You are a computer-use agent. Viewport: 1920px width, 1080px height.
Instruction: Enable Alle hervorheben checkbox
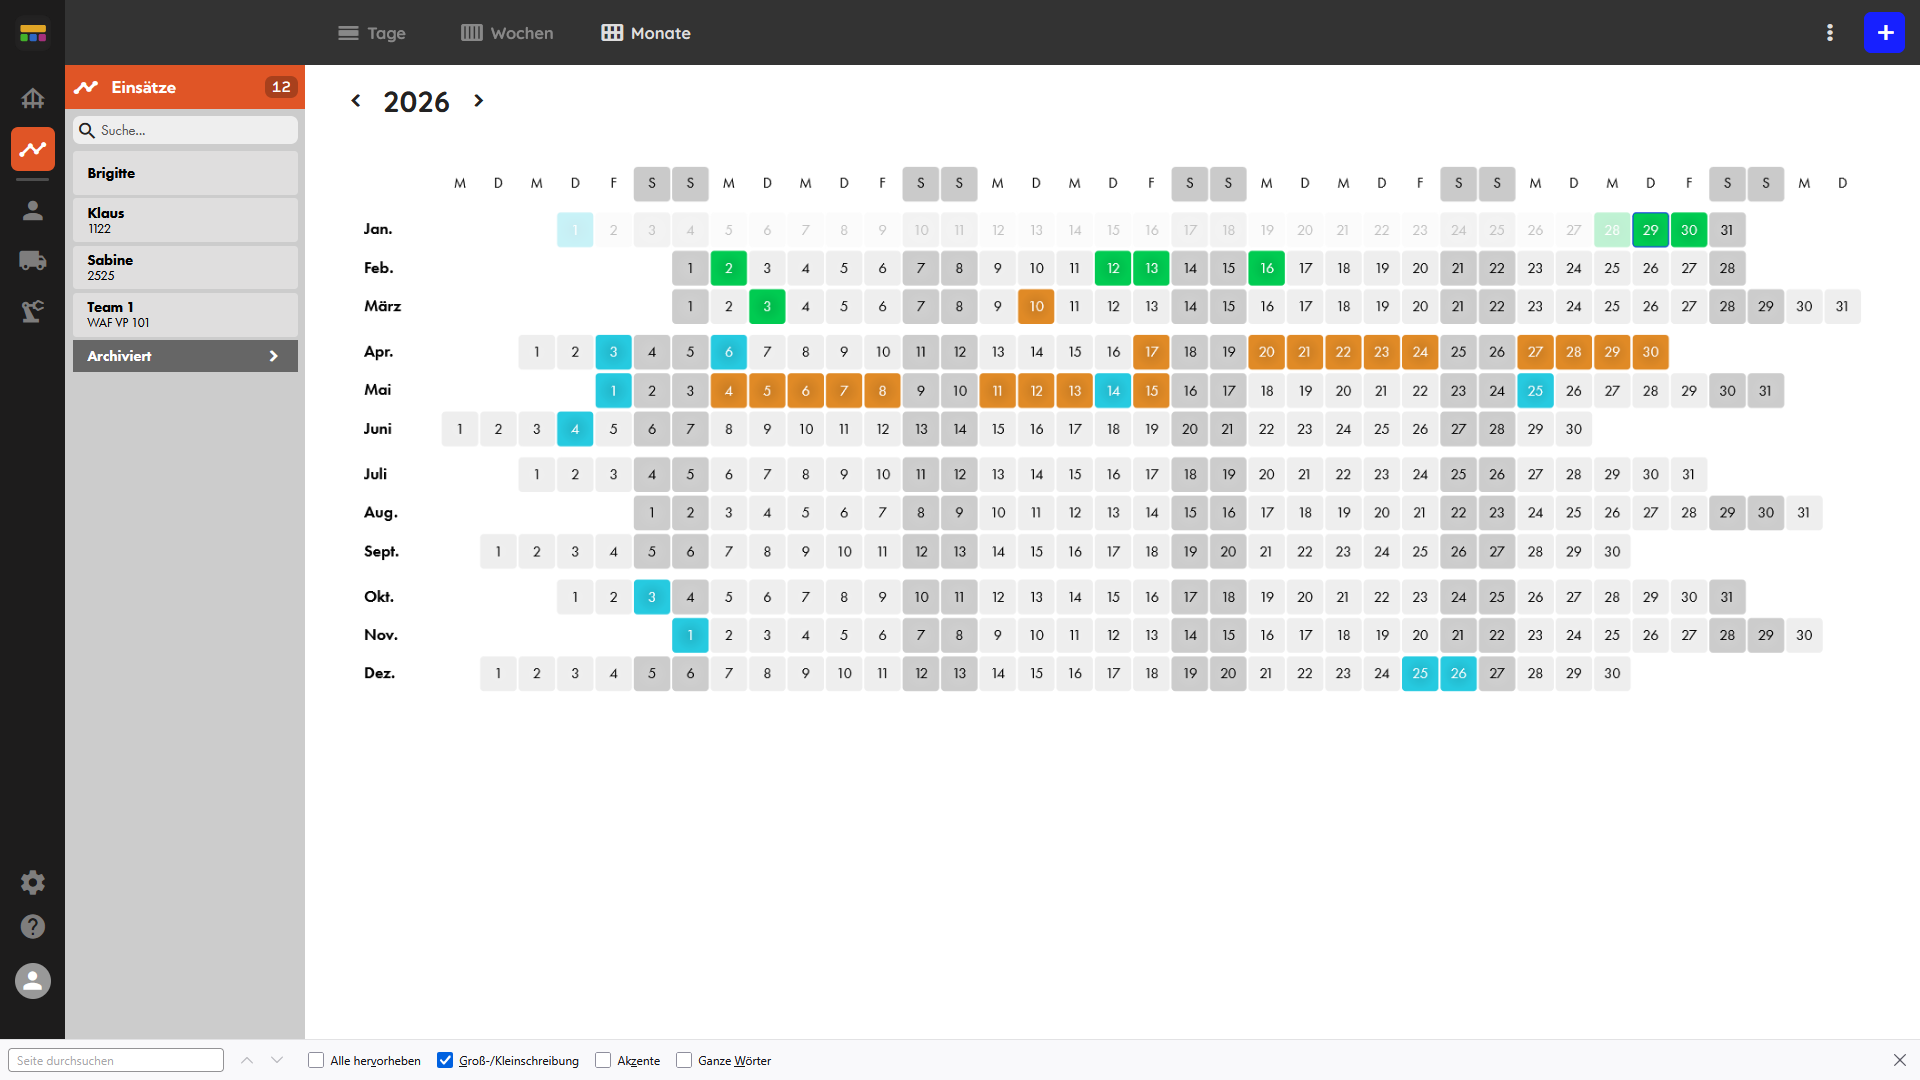[316, 1060]
